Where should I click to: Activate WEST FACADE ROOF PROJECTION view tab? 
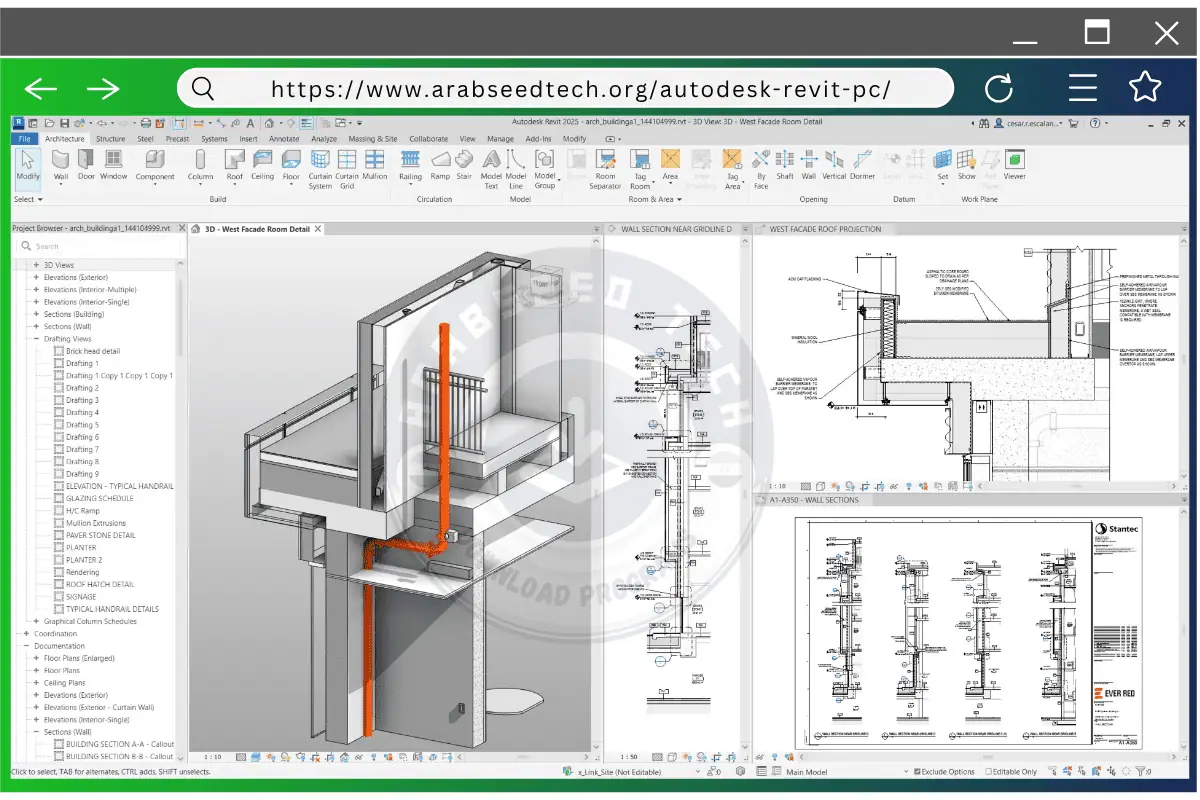point(825,229)
